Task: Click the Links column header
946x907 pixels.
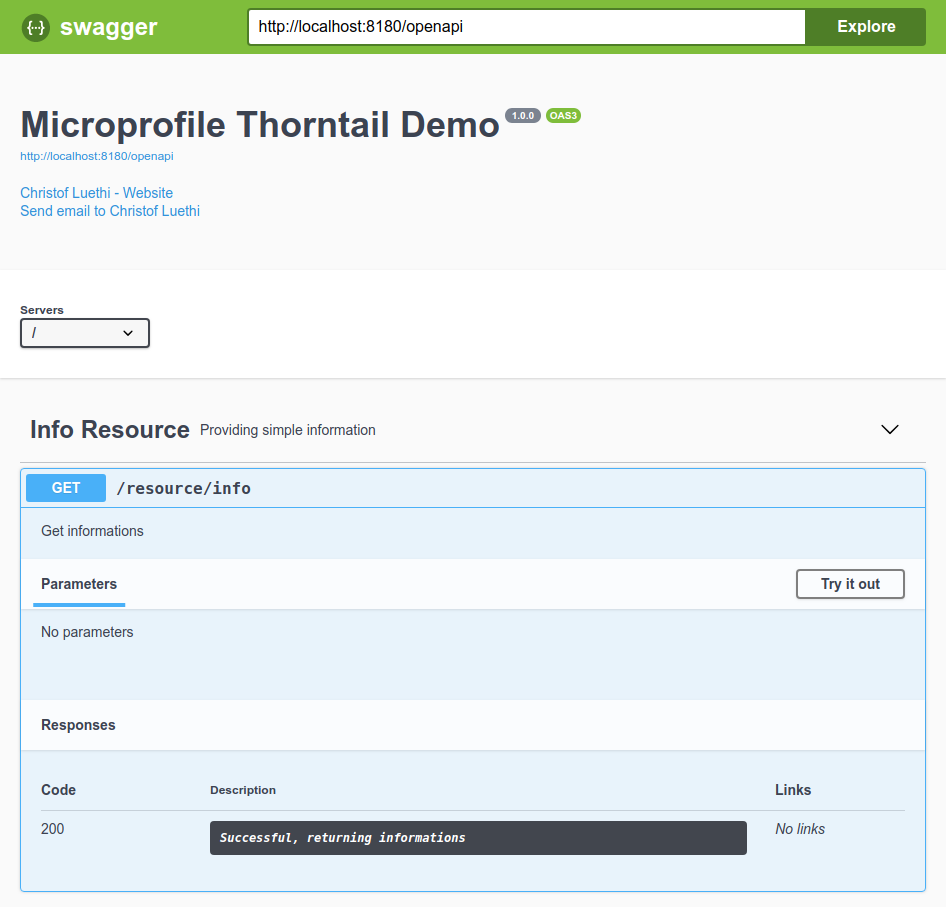Action: 793,790
